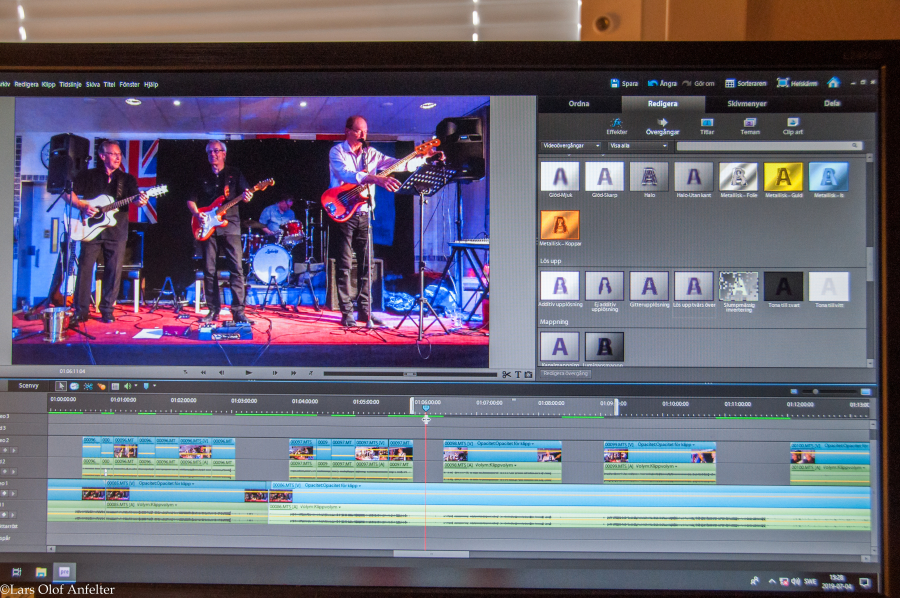Click the Redigera övergång button
The width and height of the screenshot is (900, 598).
coord(566,374)
